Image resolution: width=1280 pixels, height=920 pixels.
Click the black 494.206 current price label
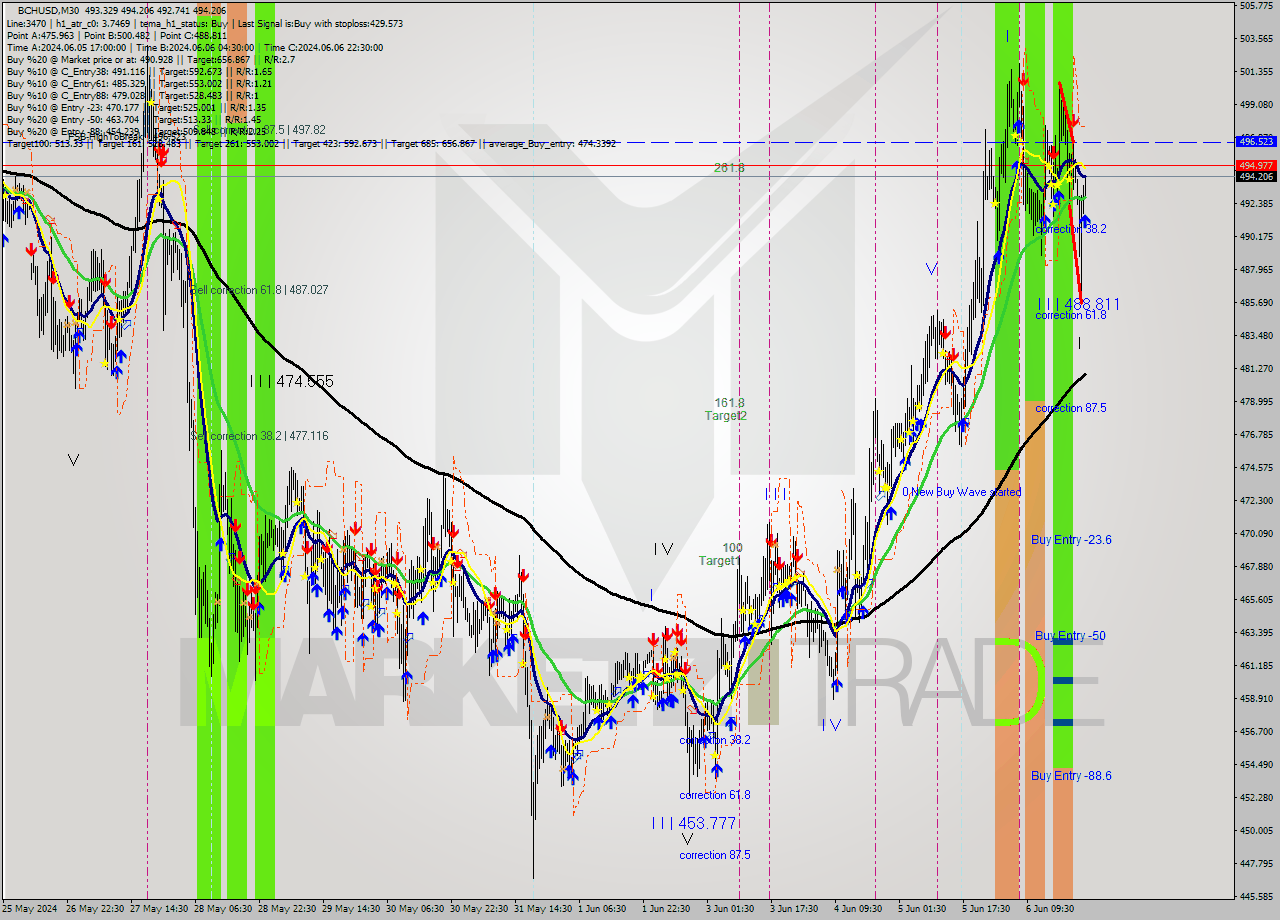1256,177
